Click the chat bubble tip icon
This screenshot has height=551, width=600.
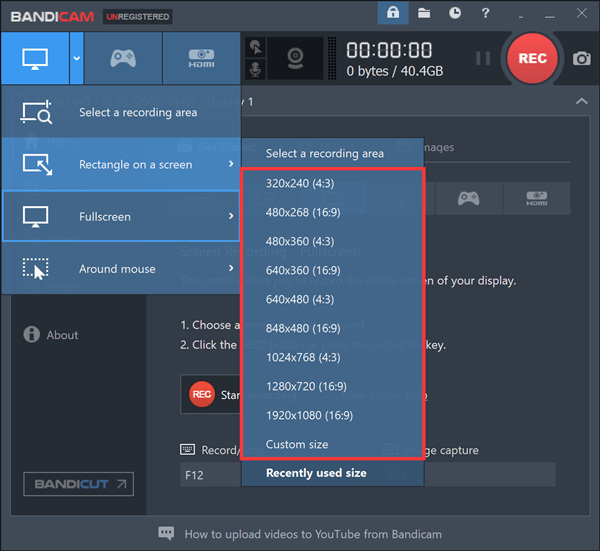[166, 533]
